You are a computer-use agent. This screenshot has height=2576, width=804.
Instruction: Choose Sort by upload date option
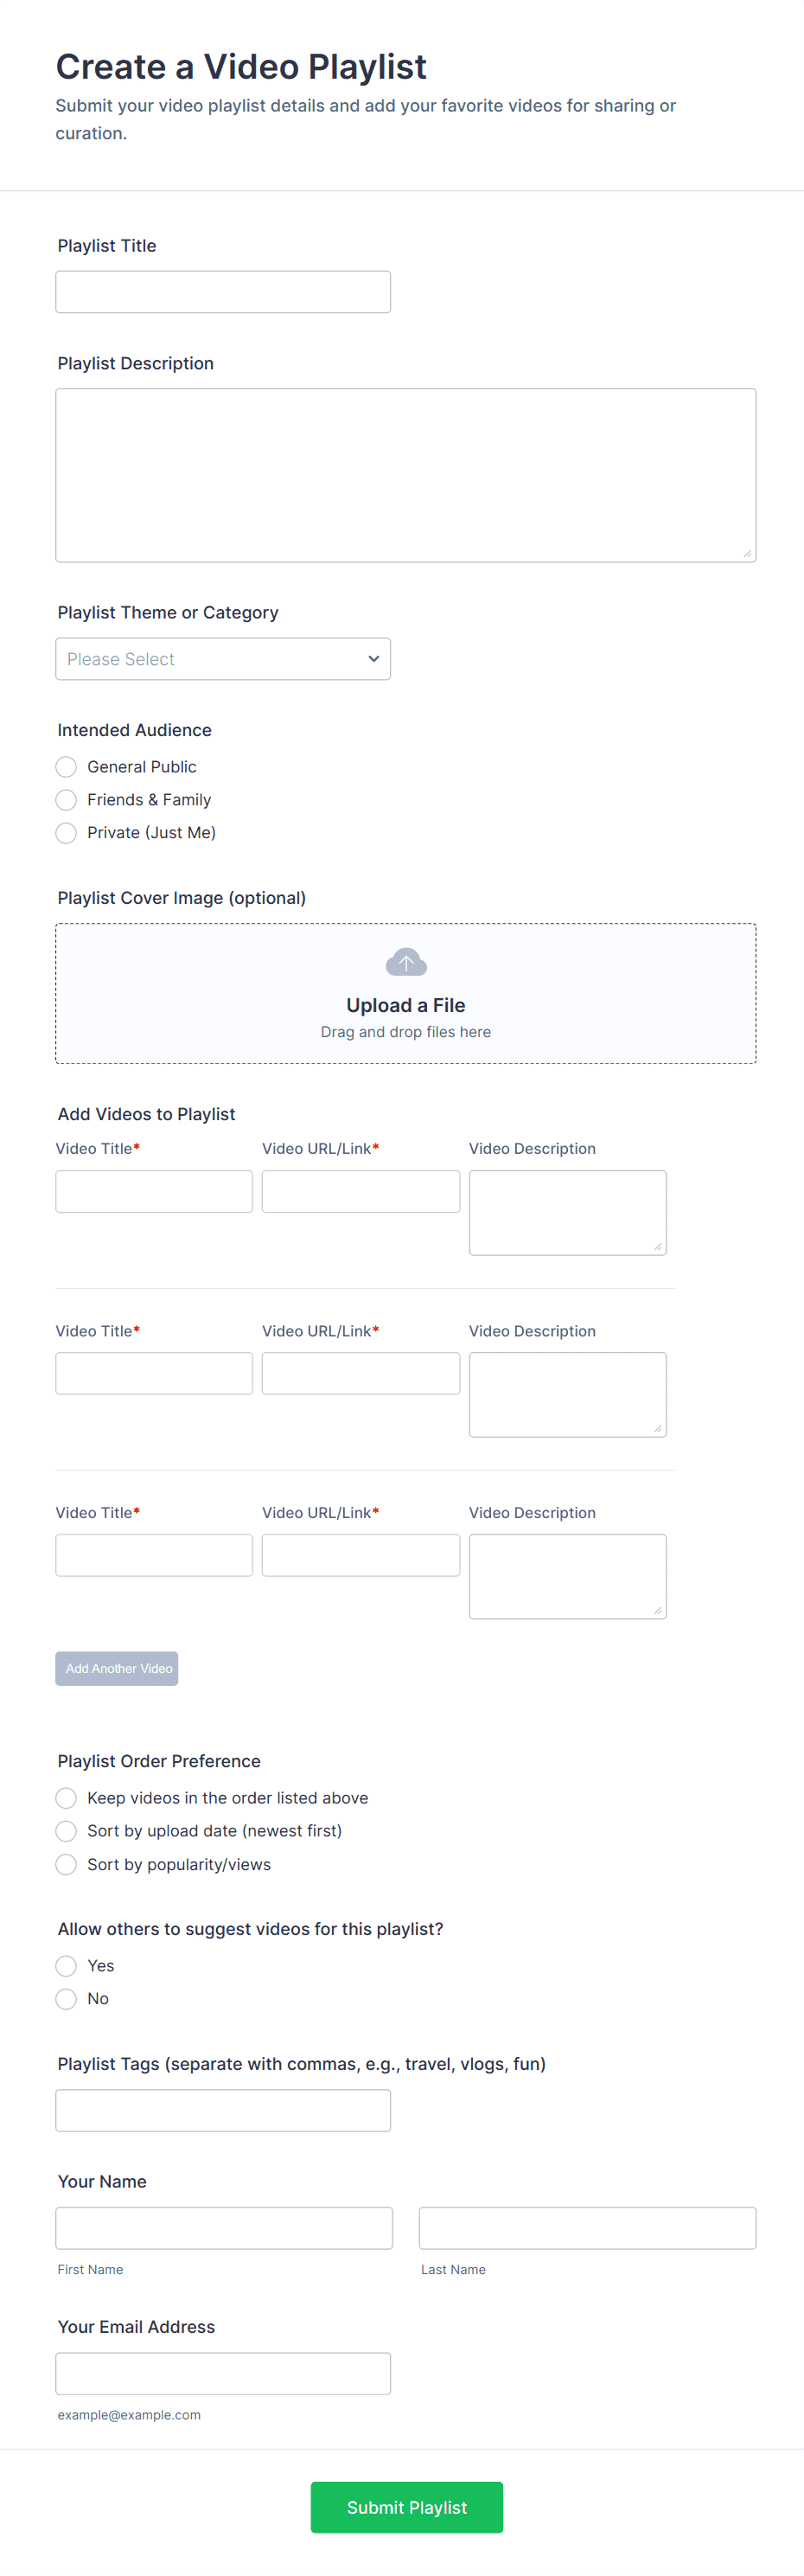(x=66, y=1831)
